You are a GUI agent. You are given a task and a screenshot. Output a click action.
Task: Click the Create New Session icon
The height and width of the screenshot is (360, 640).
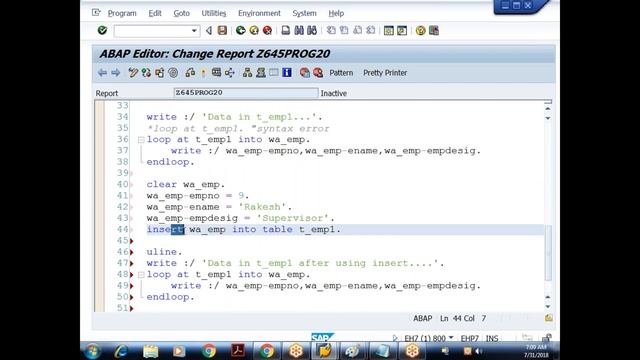(x=389, y=31)
